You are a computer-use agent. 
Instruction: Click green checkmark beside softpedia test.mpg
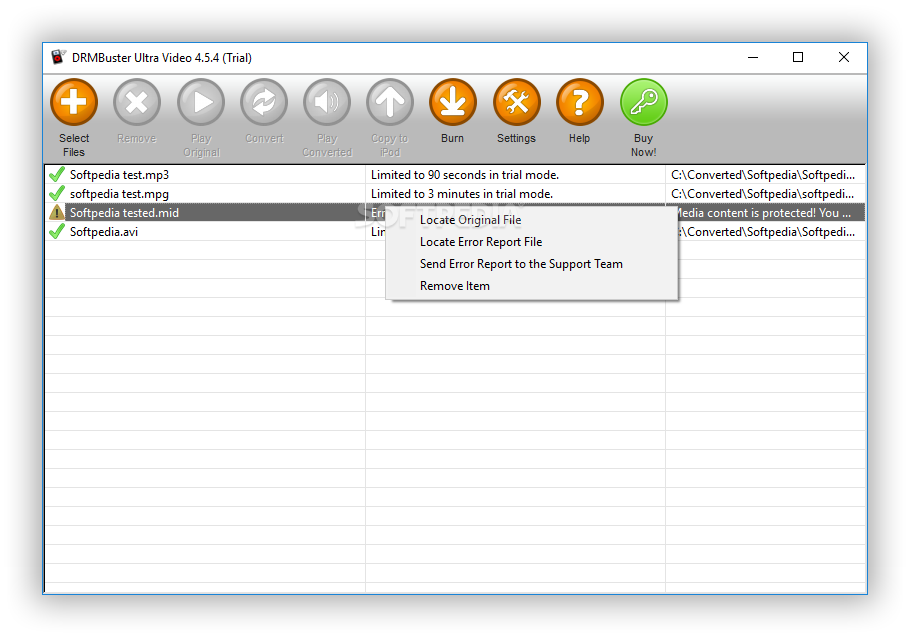57,193
